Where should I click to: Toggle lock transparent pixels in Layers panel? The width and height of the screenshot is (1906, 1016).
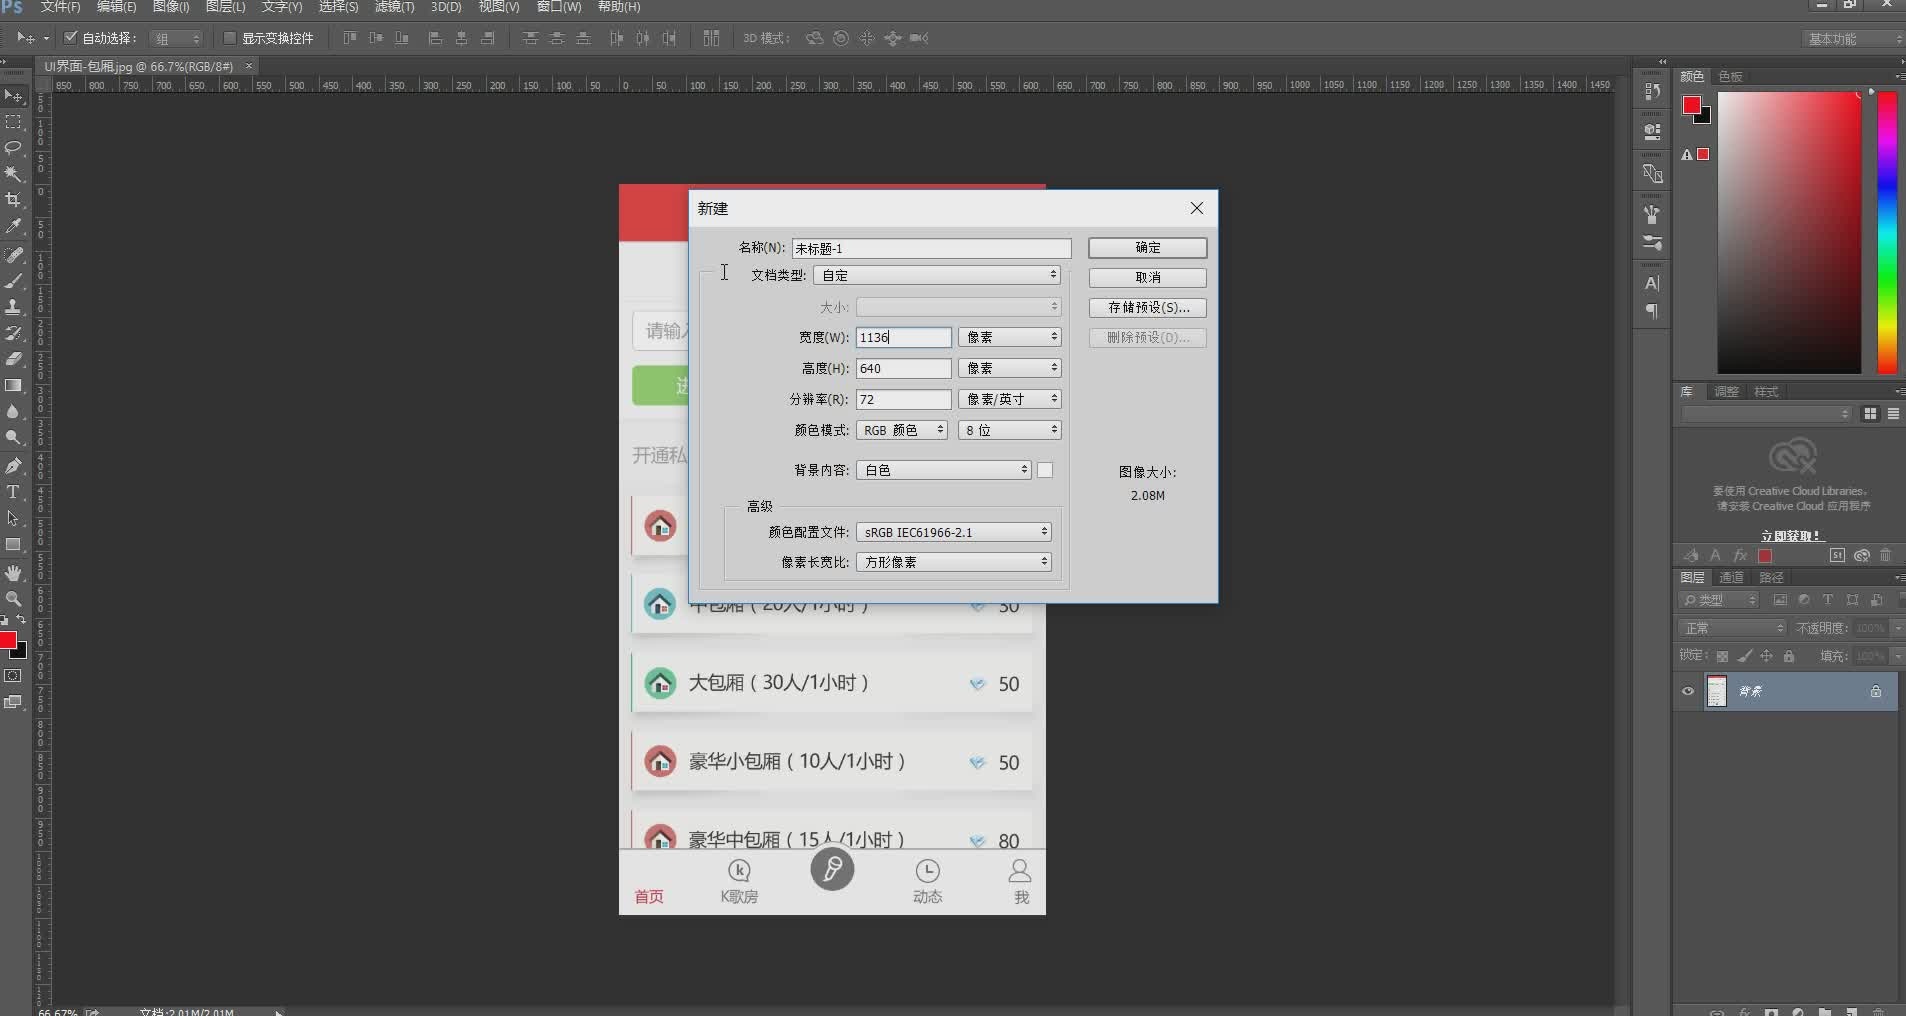pos(1722,656)
